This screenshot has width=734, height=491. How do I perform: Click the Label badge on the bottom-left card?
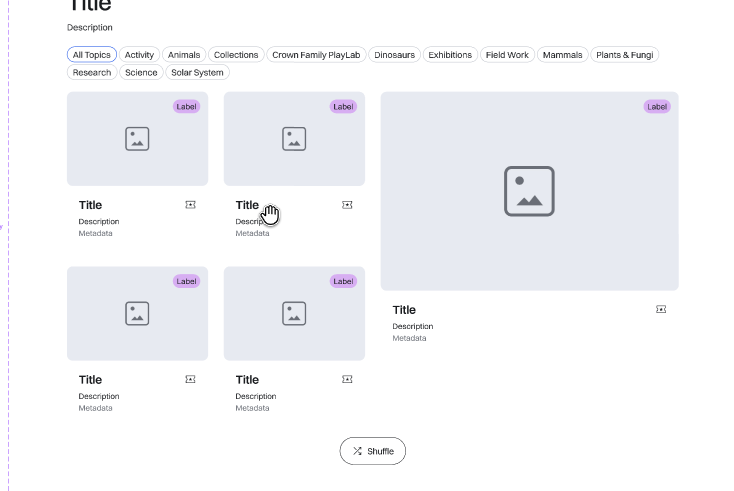186,281
